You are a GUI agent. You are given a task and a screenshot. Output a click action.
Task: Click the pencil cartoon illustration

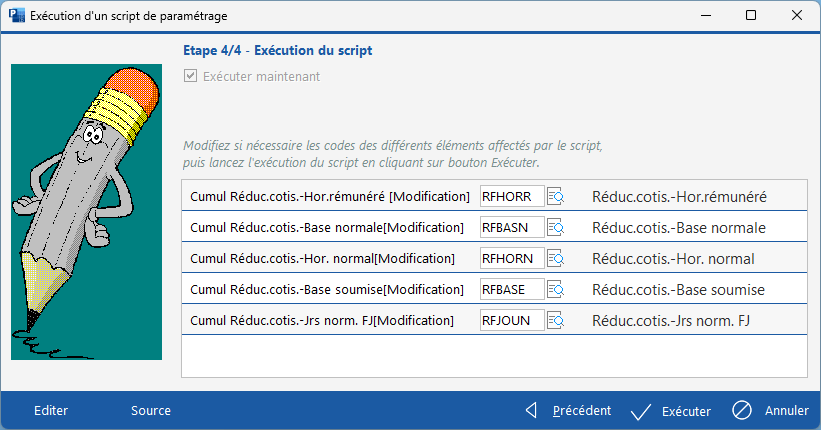click(86, 212)
